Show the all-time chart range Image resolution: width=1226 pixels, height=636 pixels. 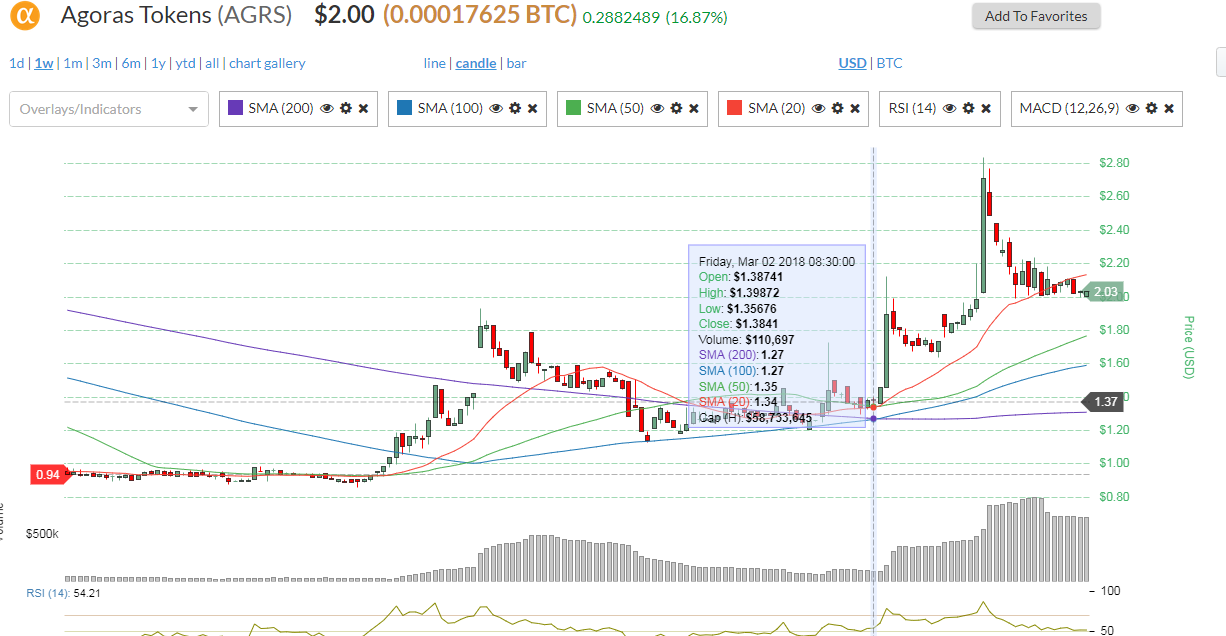click(212, 63)
